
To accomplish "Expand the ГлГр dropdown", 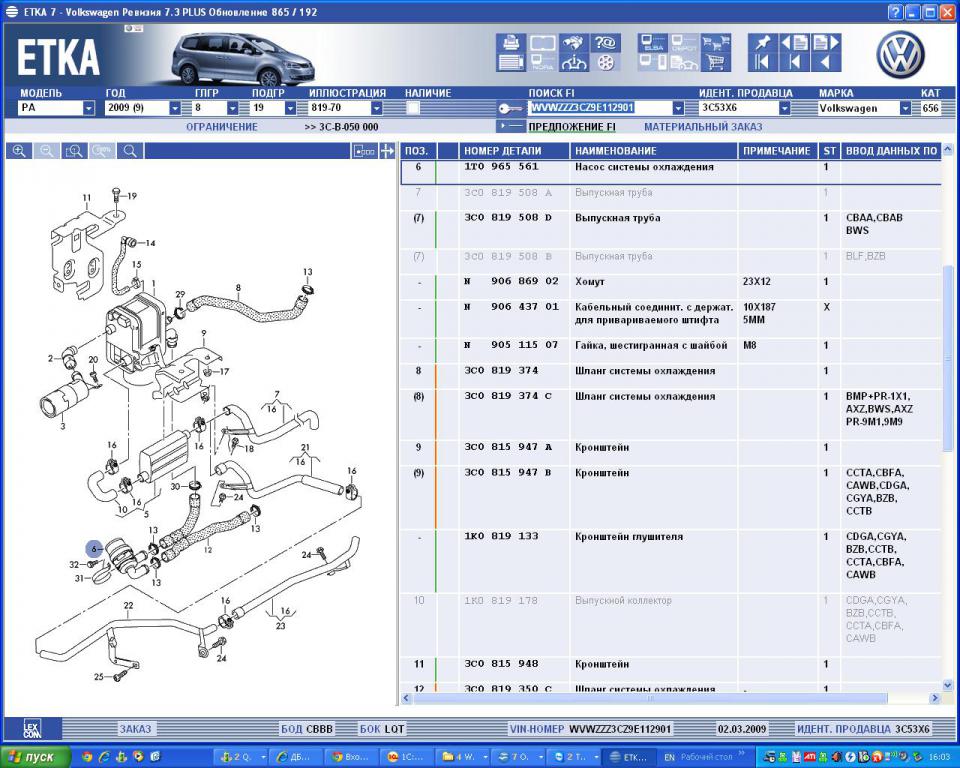I will point(233,108).
